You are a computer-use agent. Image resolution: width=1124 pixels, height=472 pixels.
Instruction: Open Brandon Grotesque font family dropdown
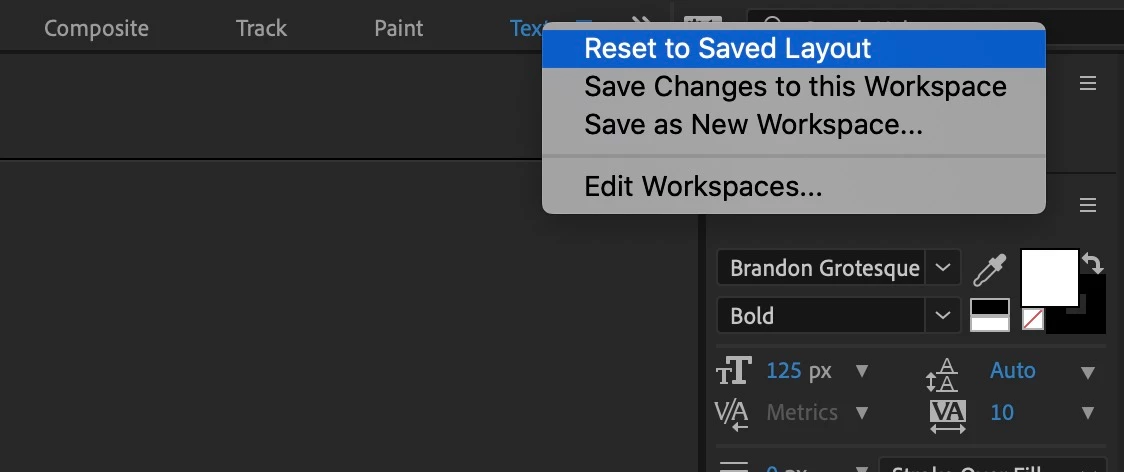942,268
